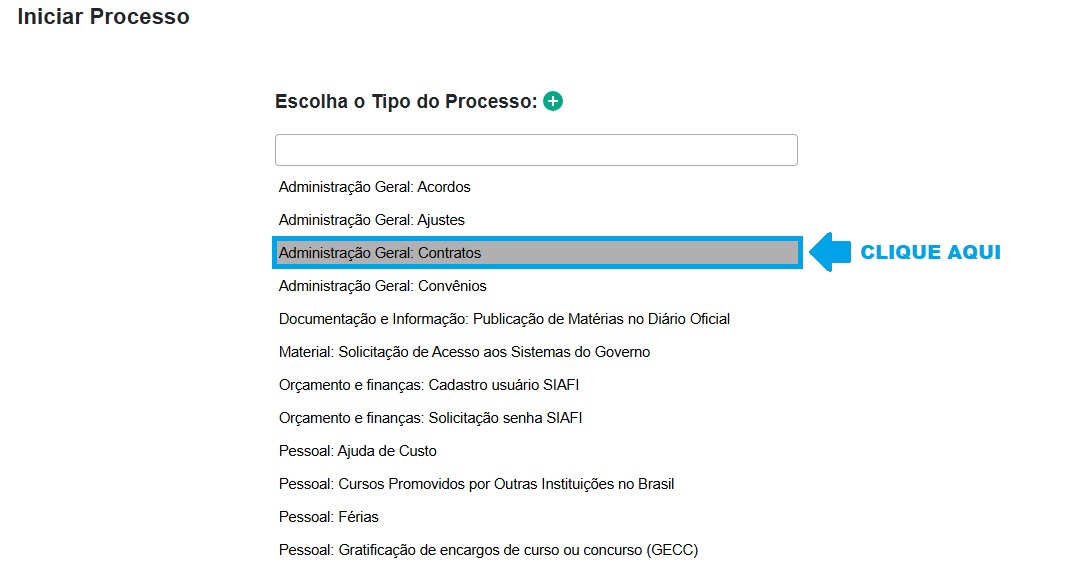
Task: Click the green plus icon beside the heading
Action: point(553,101)
